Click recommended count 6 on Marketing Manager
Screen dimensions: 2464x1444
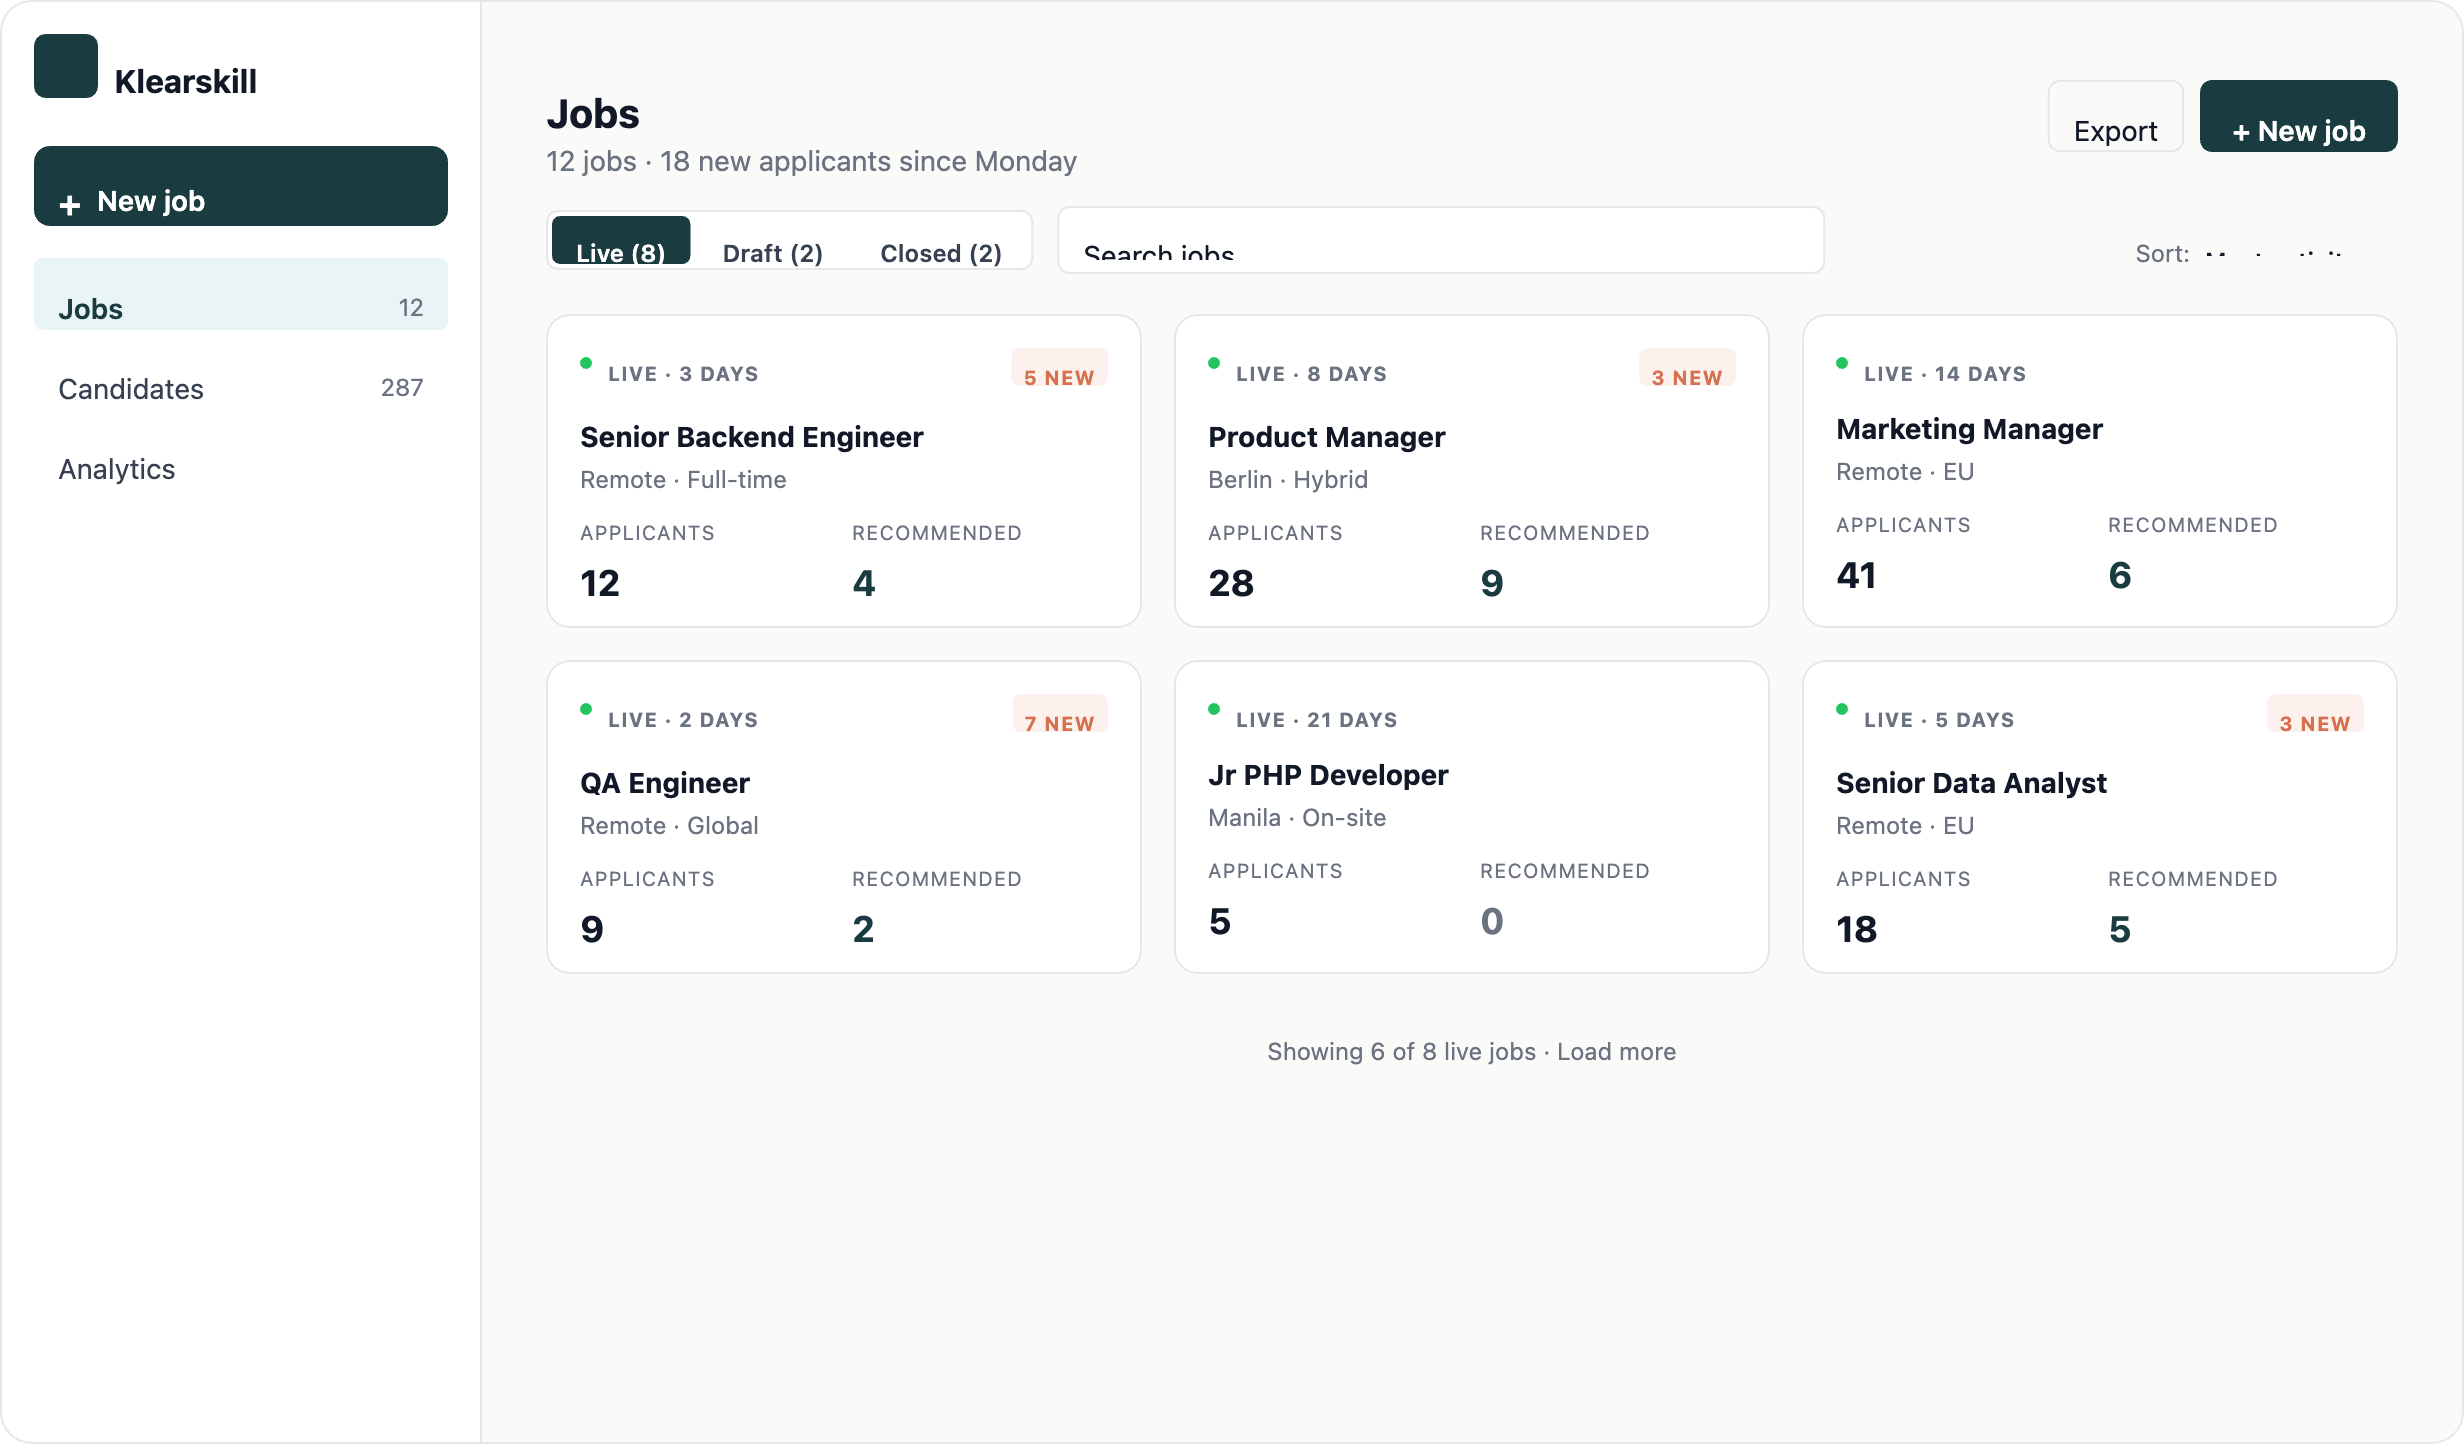pyautogui.click(x=2120, y=575)
